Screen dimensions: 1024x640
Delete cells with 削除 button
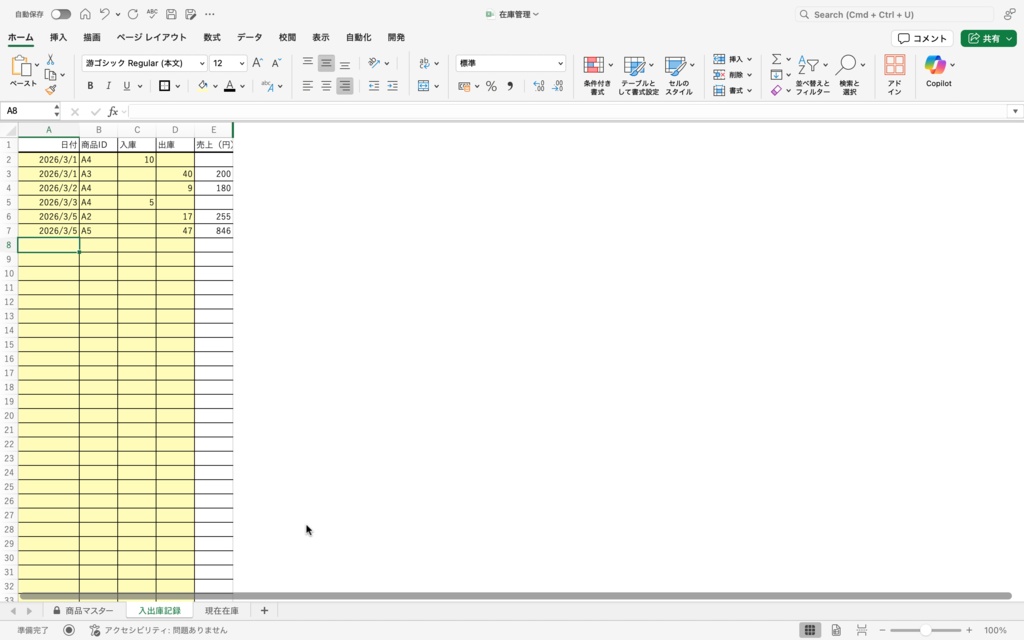coord(732,74)
